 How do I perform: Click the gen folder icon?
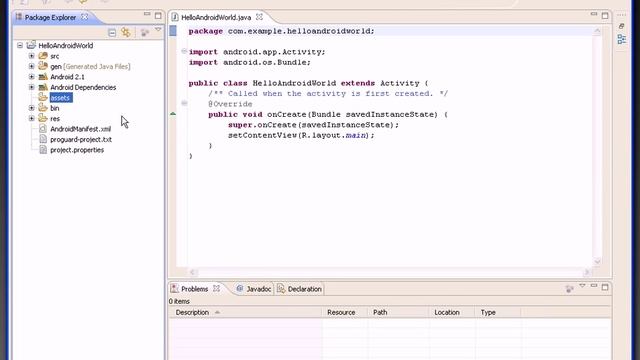43,66
